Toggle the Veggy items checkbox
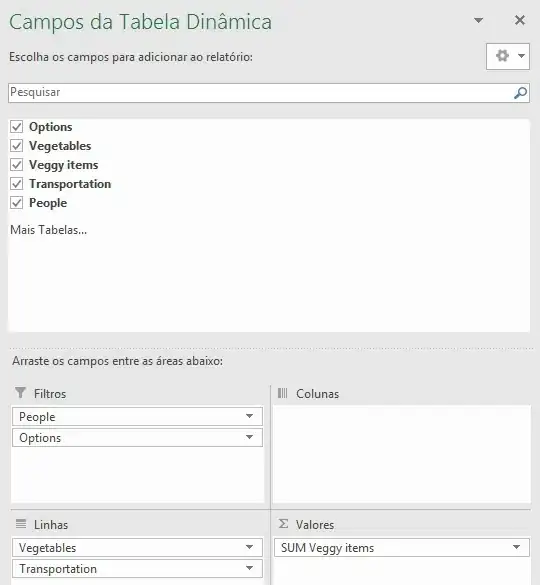 coord(16,165)
